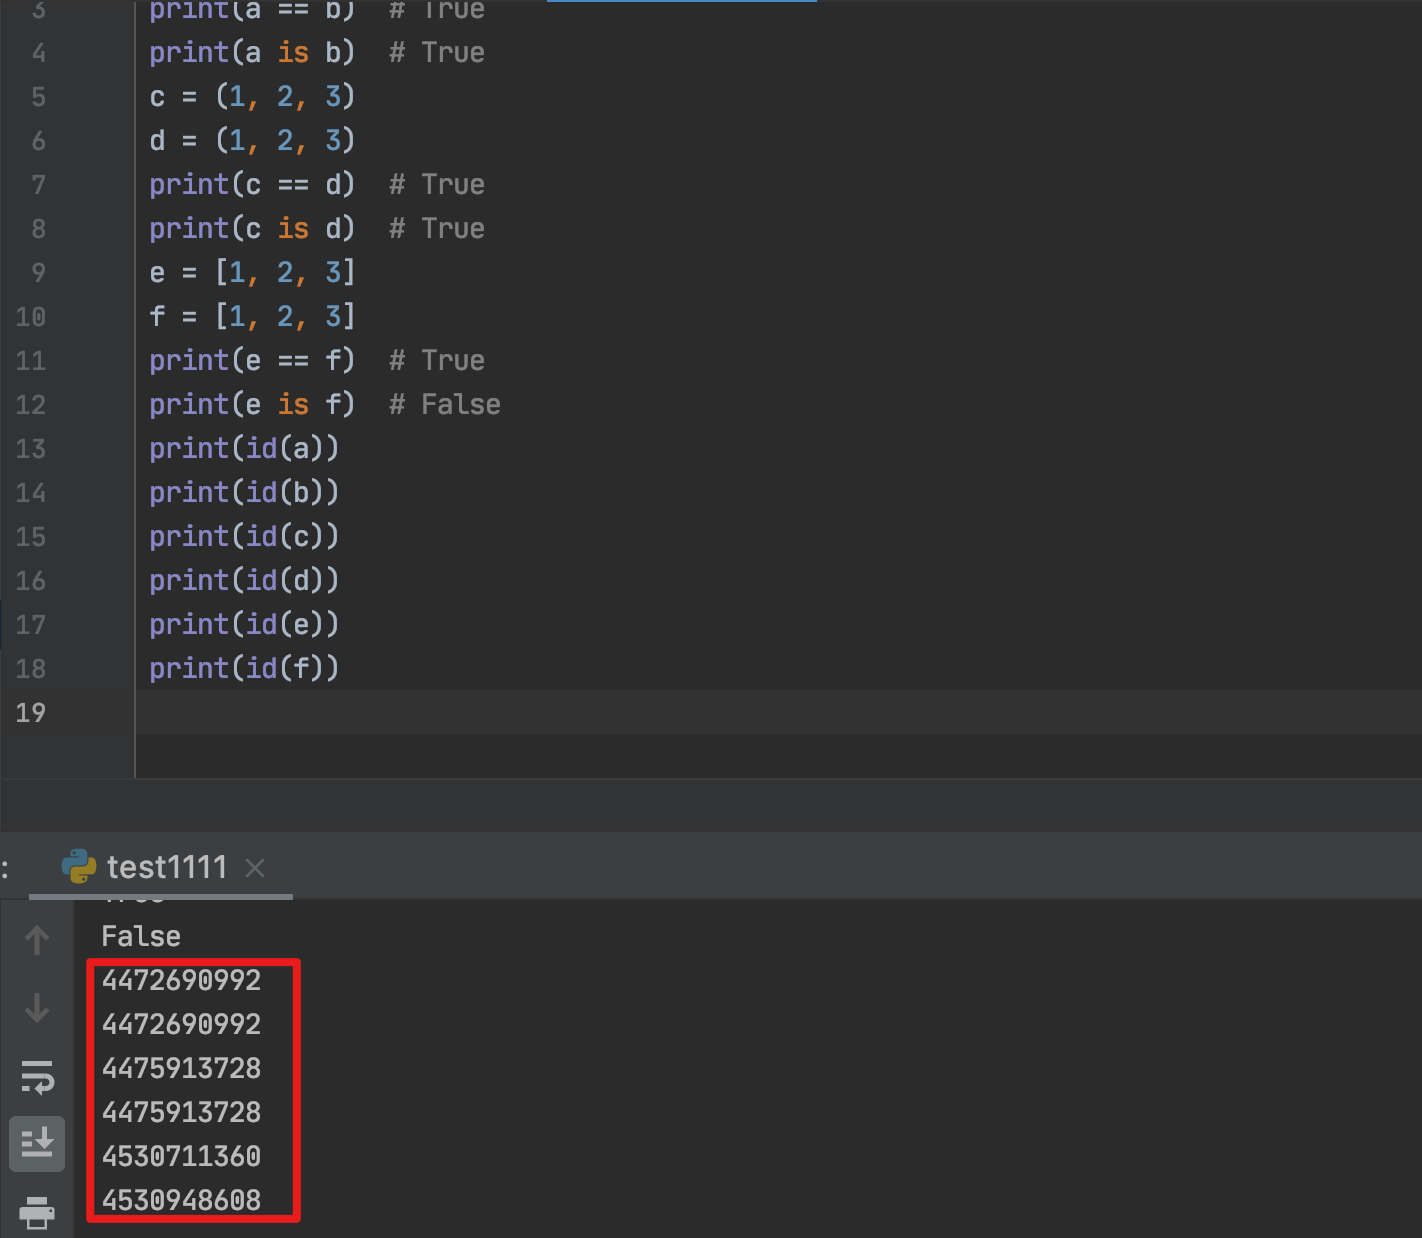Click the up arrow console navigation icon

[37, 940]
